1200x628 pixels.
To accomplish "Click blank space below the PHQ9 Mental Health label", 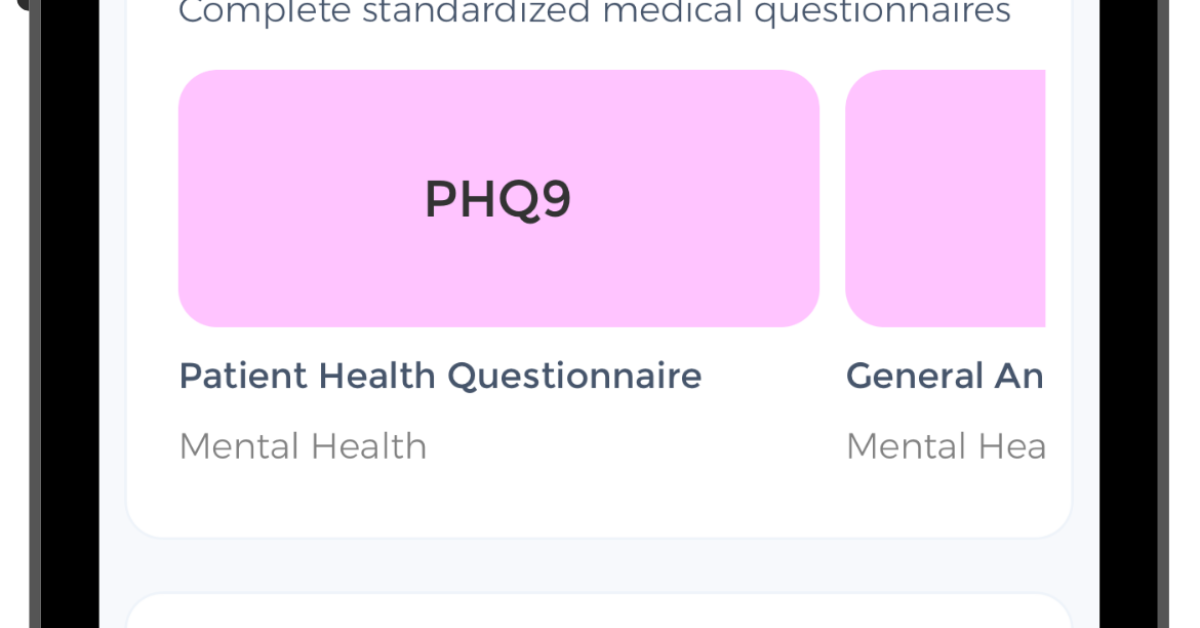I will coord(400,500).
